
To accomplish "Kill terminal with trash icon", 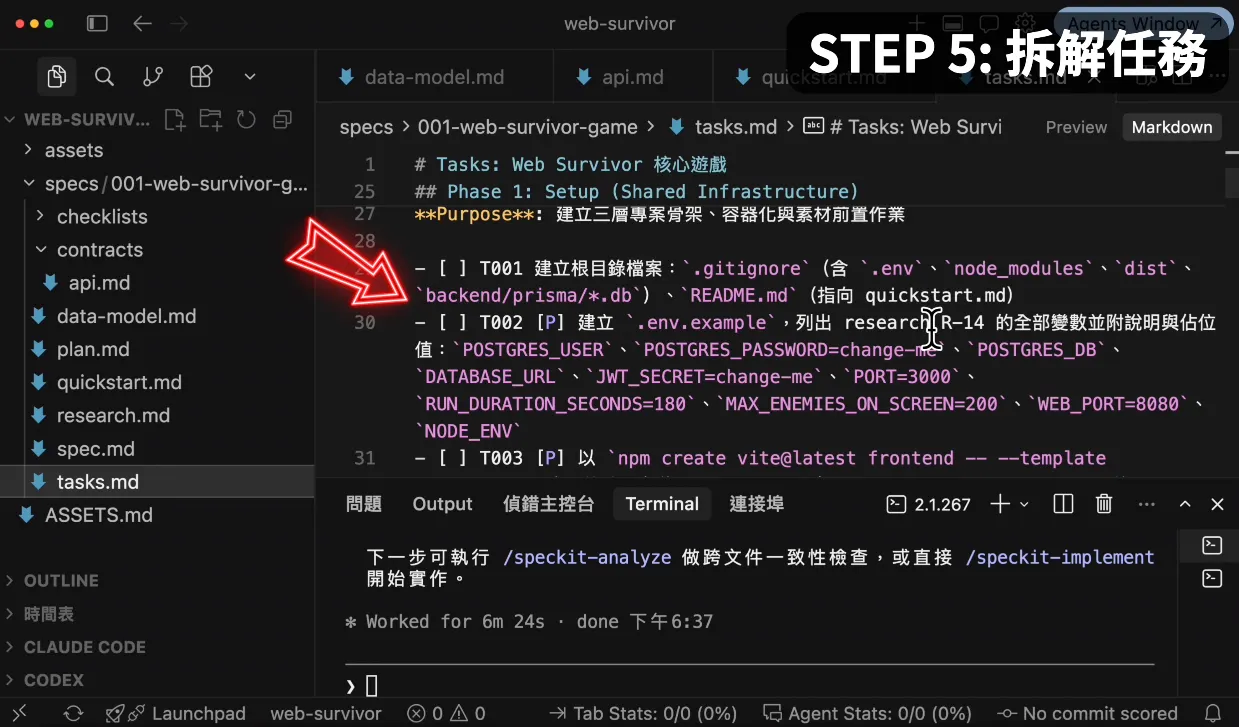I will [x=1104, y=504].
